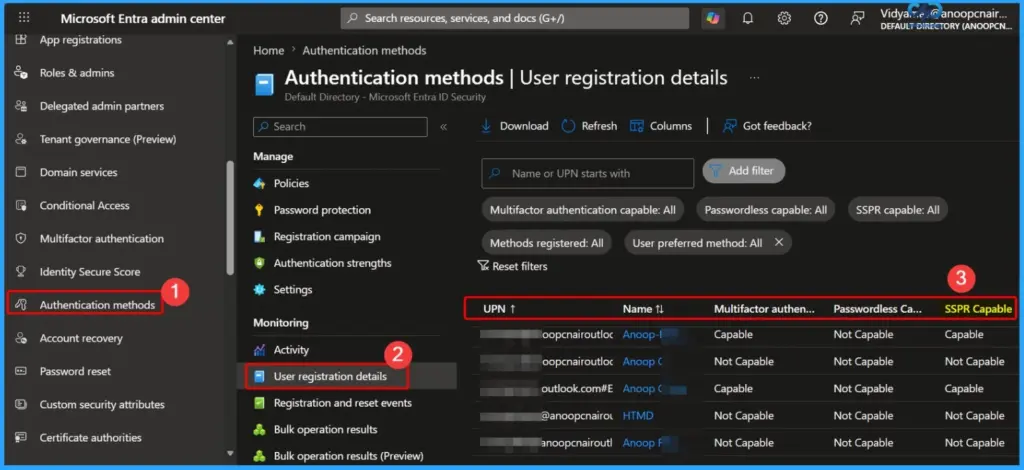Click the Password reset icon
This screenshot has width=1024, height=470.
(x=21, y=371)
